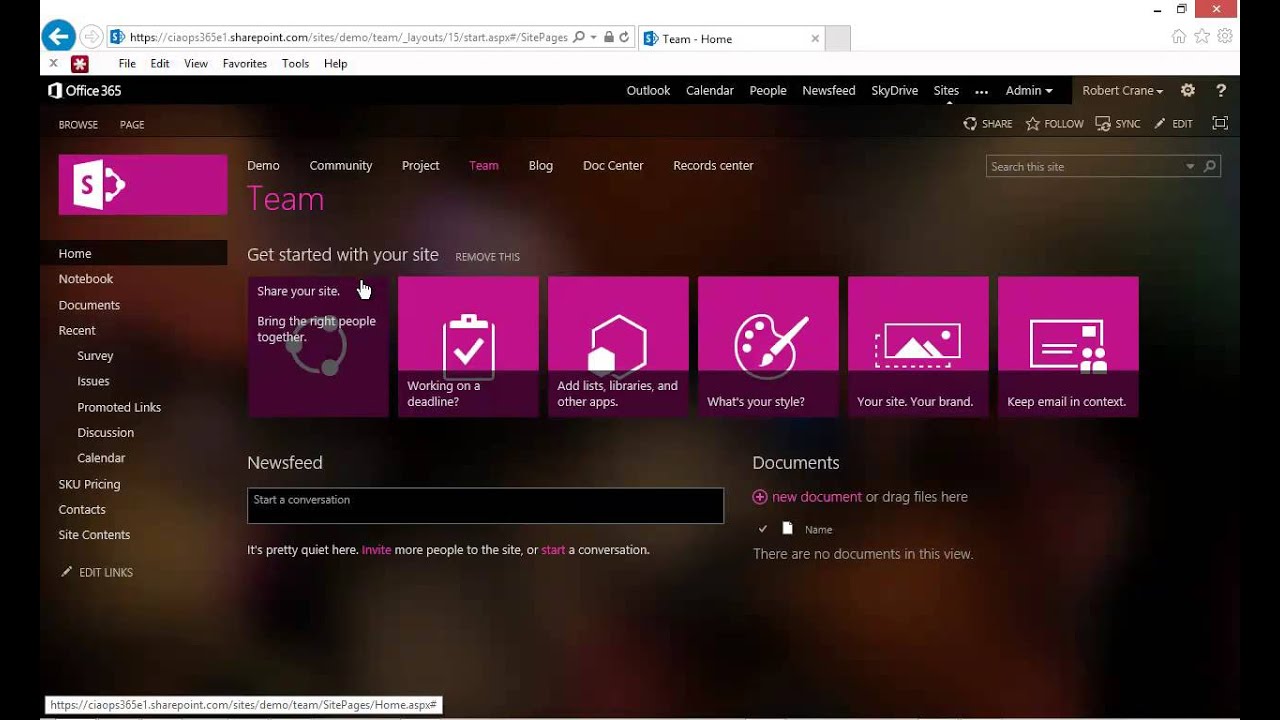Open Promoted Links in the sidebar
Image resolution: width=1280 pixels, height=720 pixels.
coord(119,407)
